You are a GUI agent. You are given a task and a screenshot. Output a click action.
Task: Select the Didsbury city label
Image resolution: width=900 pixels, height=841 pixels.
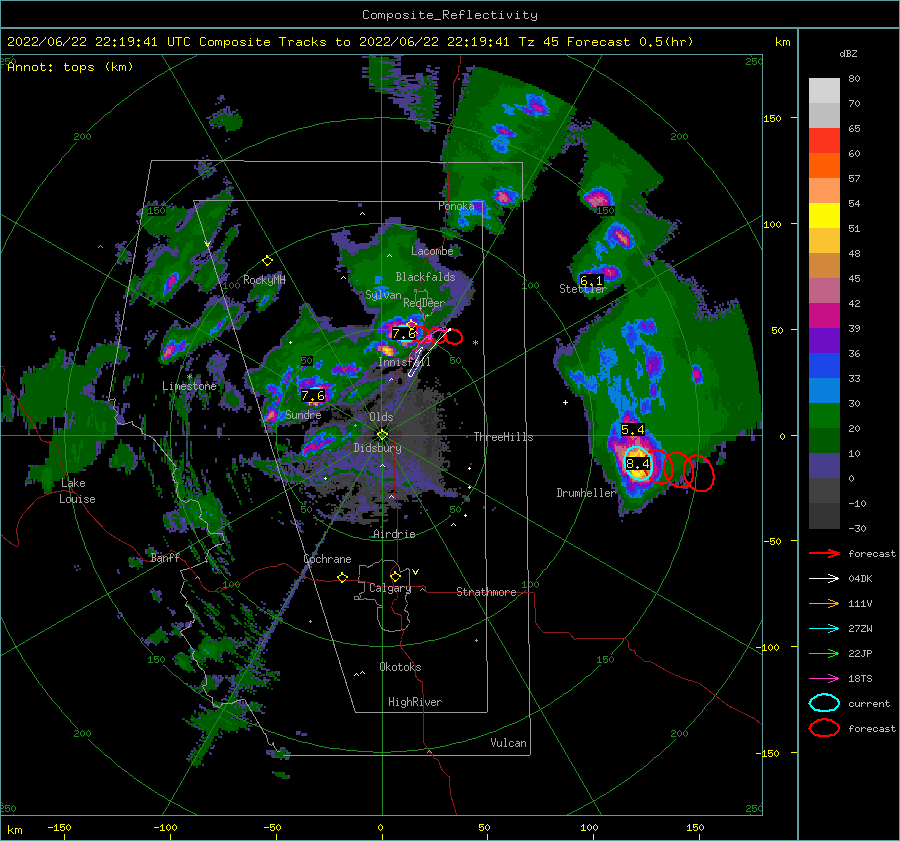coord(378,448)
